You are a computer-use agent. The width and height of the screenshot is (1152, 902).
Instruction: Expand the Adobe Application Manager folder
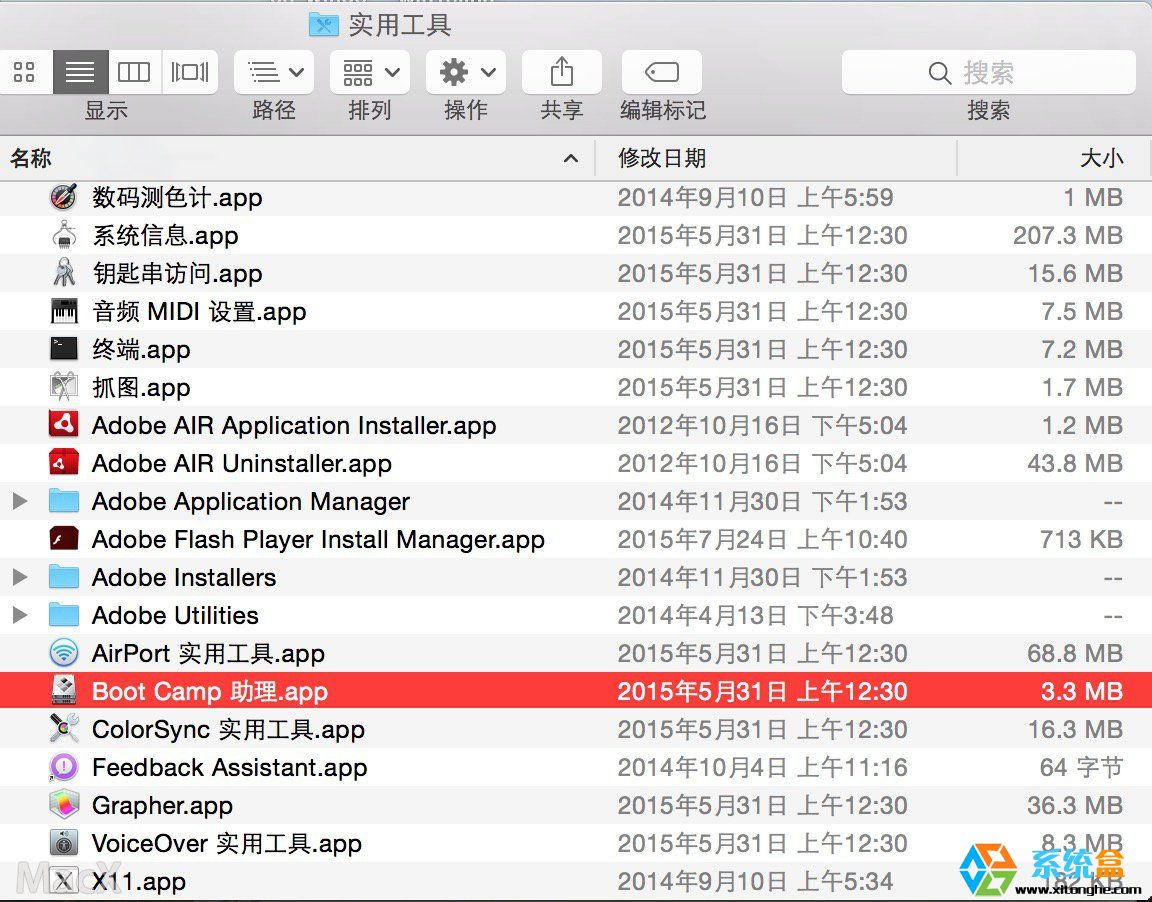click(x=20, y=501)
